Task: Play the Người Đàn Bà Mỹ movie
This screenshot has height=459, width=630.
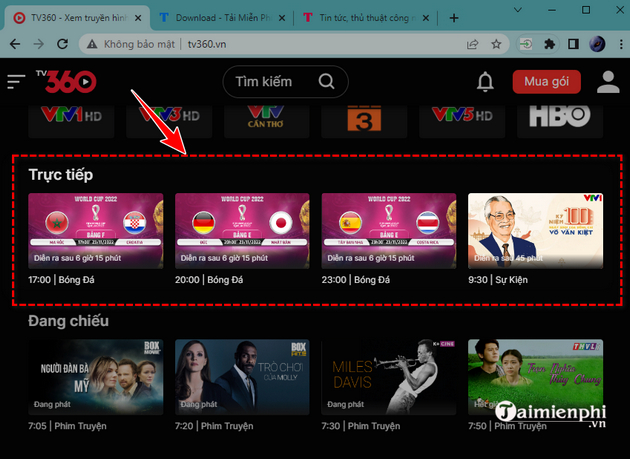Action: 96,377
